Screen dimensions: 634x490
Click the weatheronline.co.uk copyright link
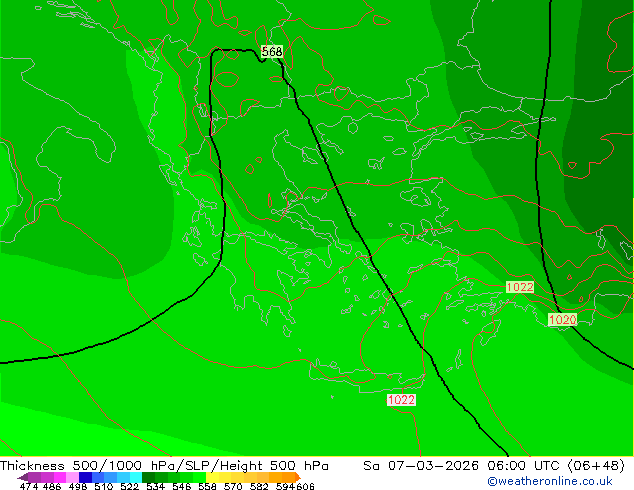click(550, 481)
